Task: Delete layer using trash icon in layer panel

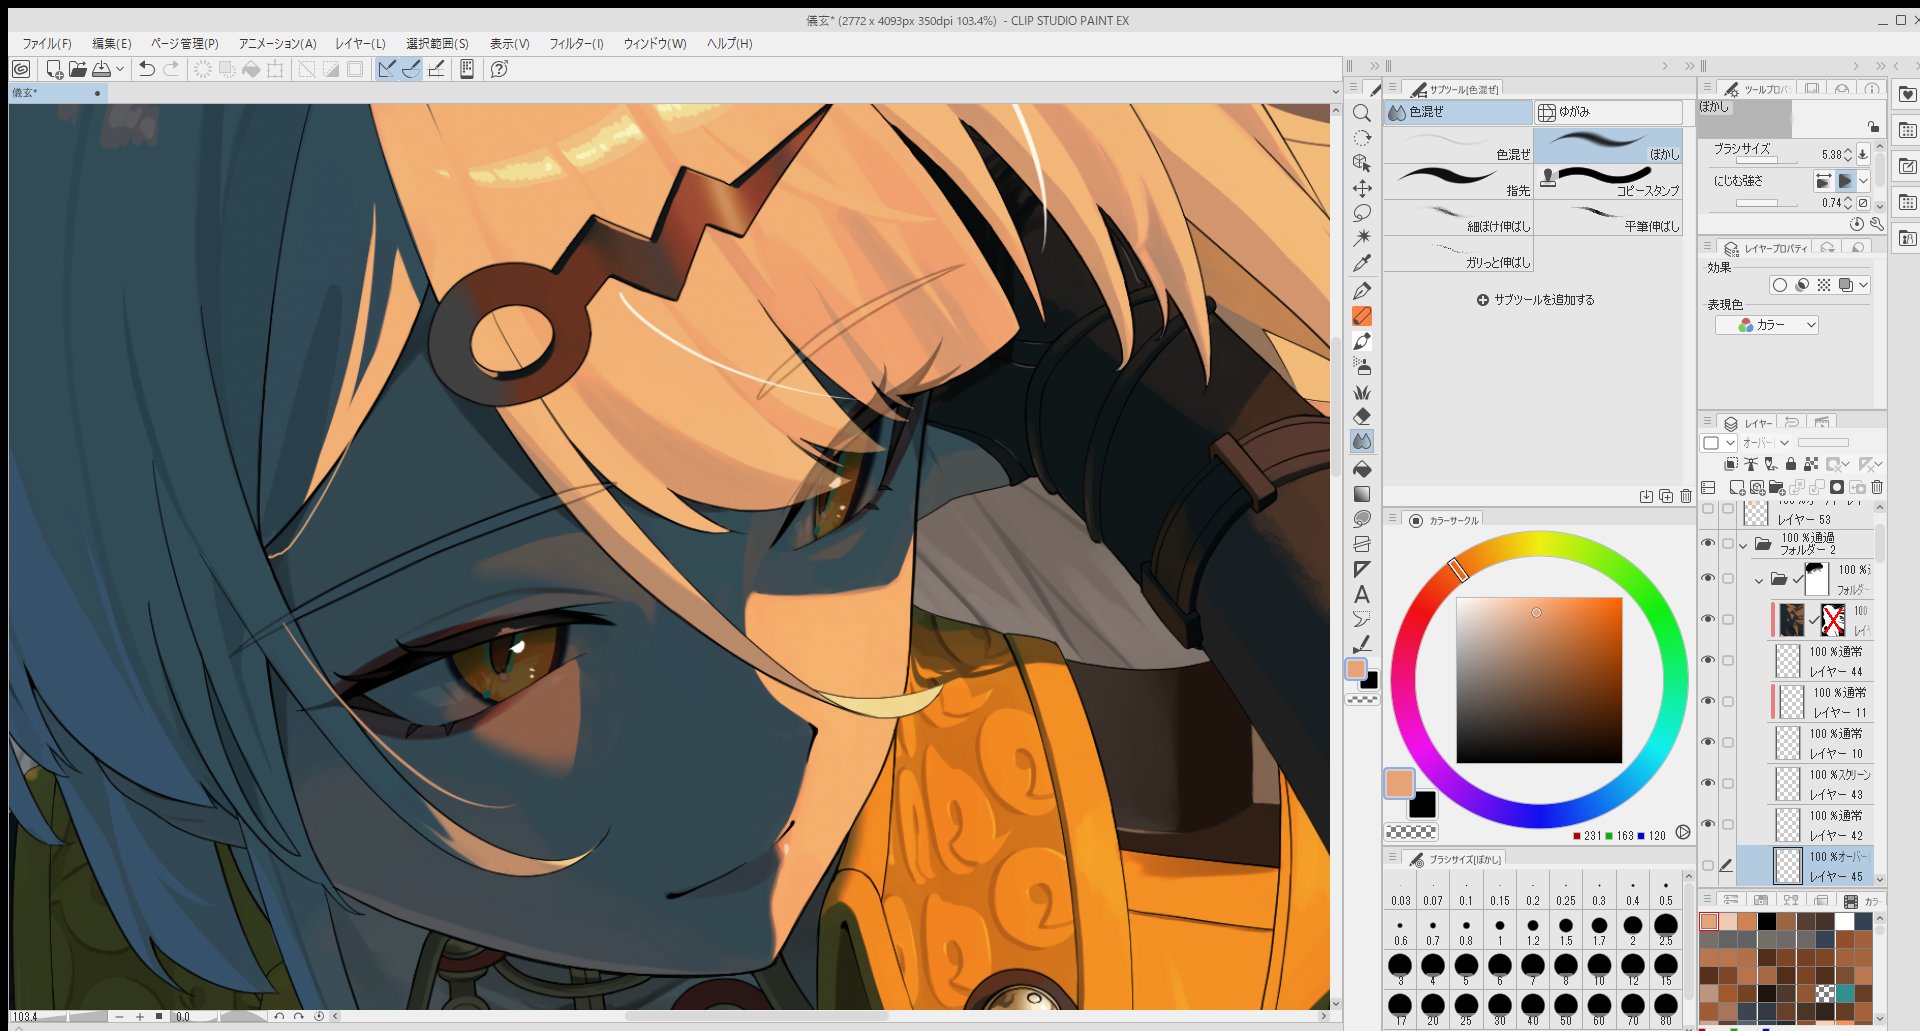Action: click(x=1876, y=488)
